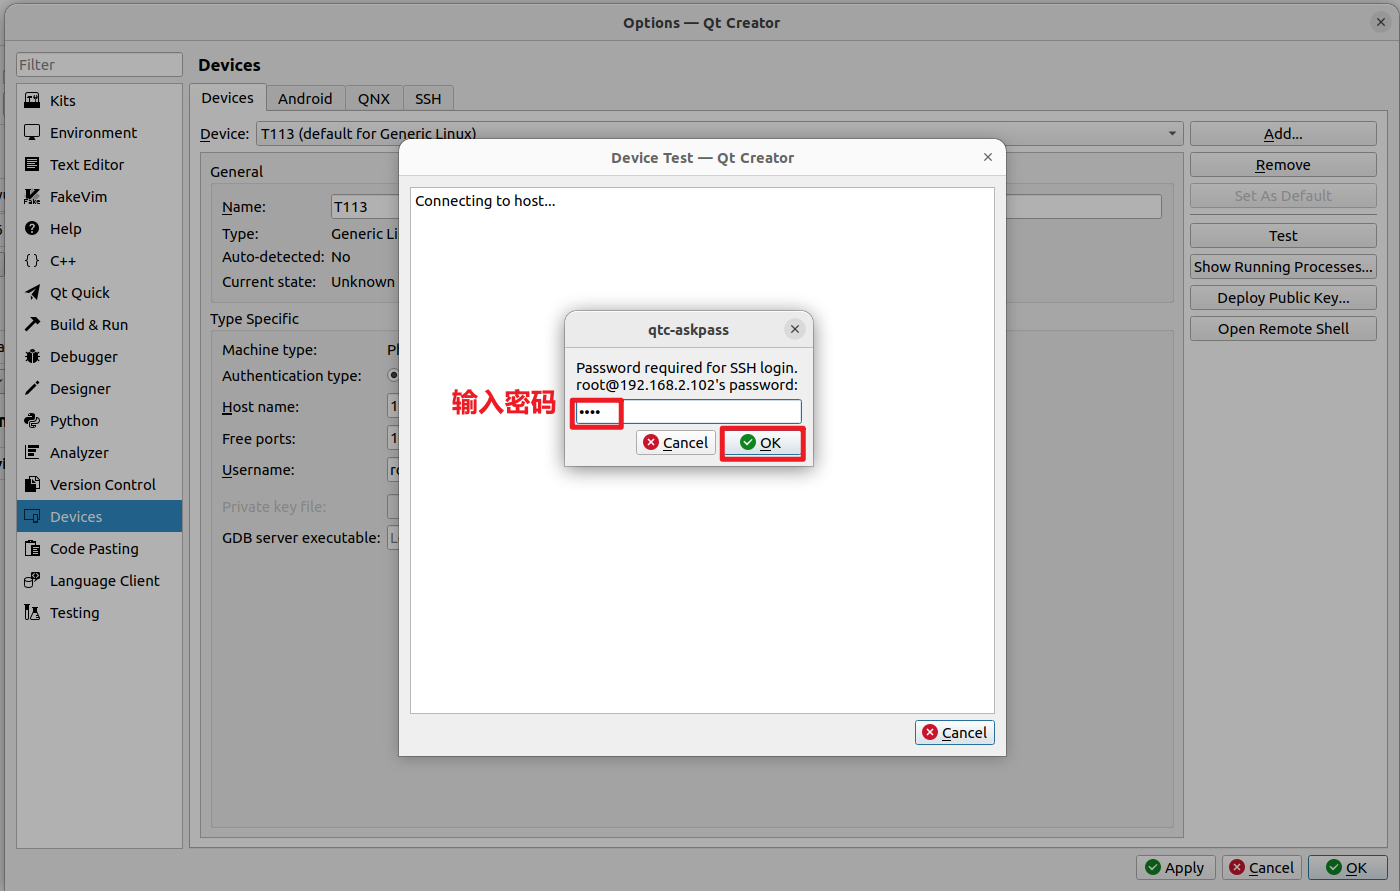This screenshot has width=1400, height=891.
Task: Click the 'Connecting to host...' text
Action: [485, 200]
